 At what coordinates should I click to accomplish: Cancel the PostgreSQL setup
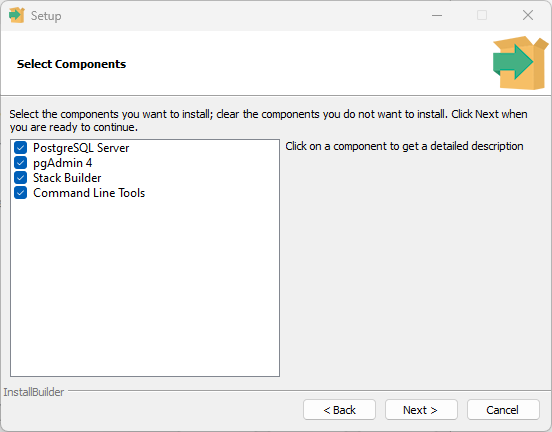pyautogui.click(x=503, y=410)
